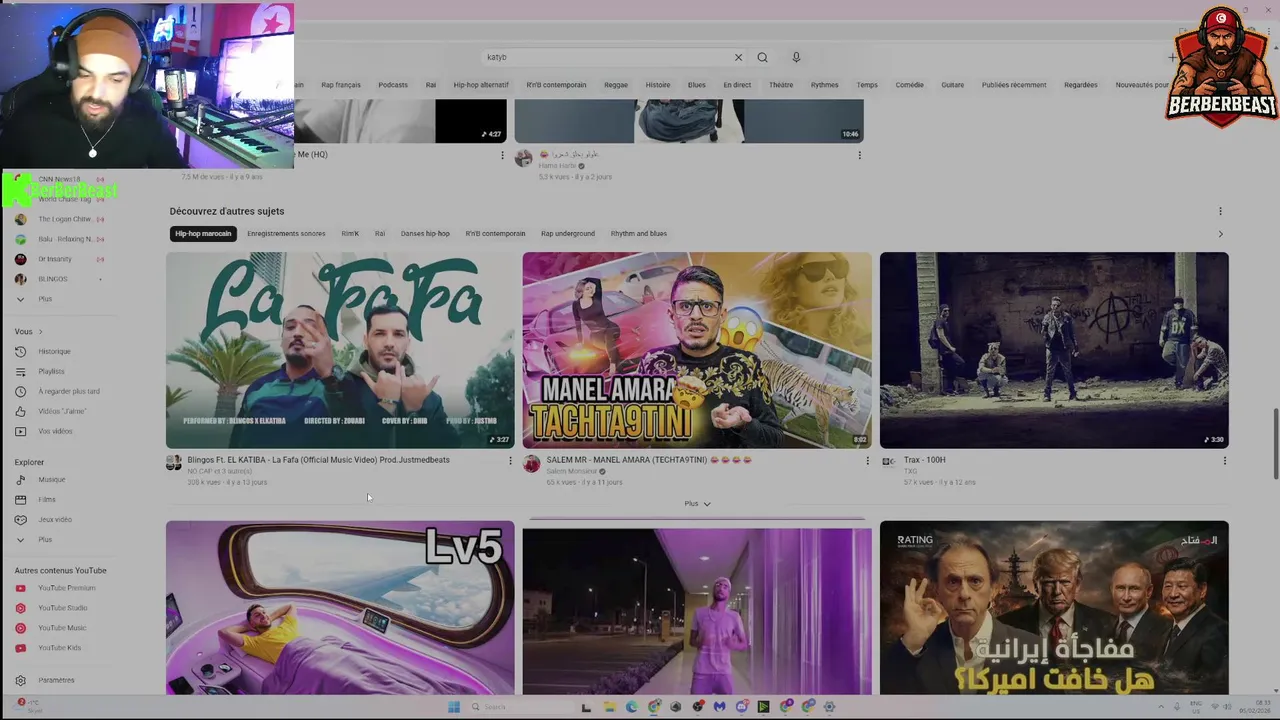Filter results by Podcasts chip
This screenshot has width=1280, height=720.
(x=393, y=85)
